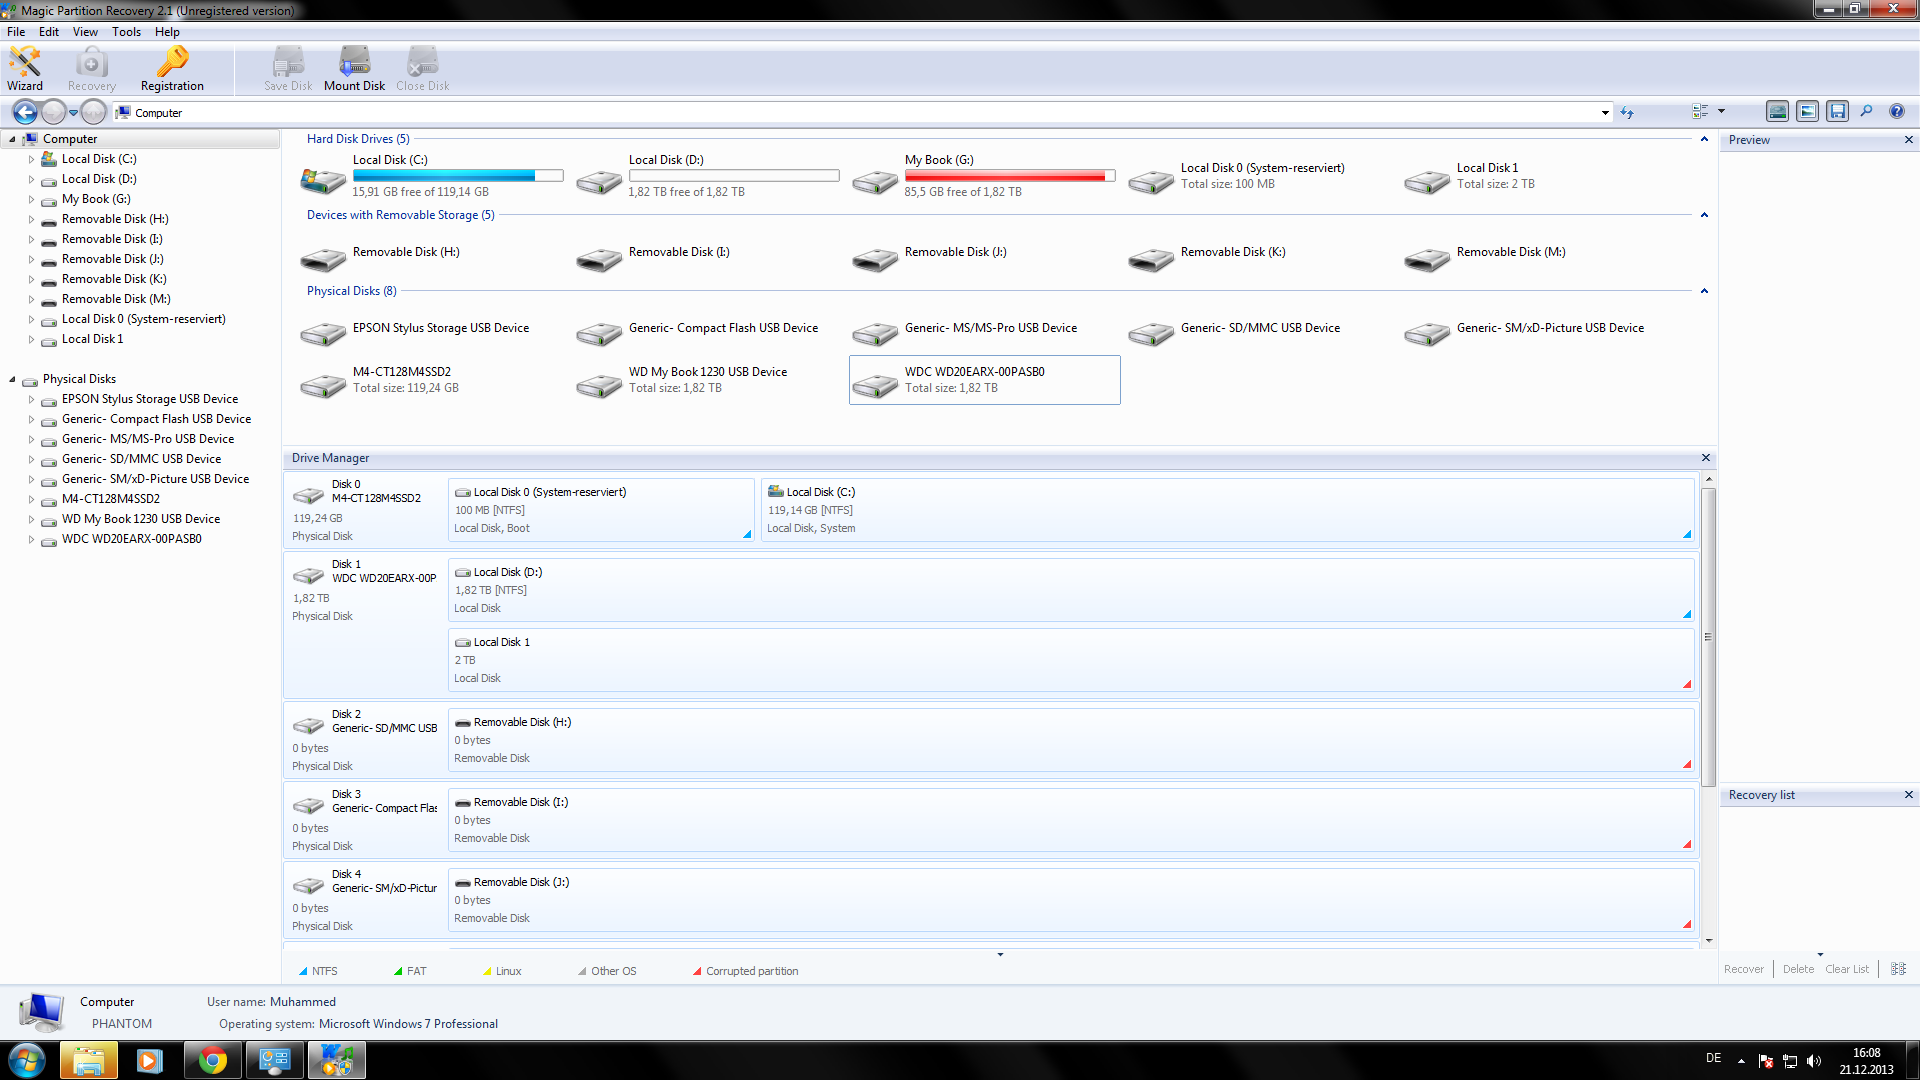Close the Drive Manager panel
Screen dimensions: 1920x1080
click(x=1706, y=458)
